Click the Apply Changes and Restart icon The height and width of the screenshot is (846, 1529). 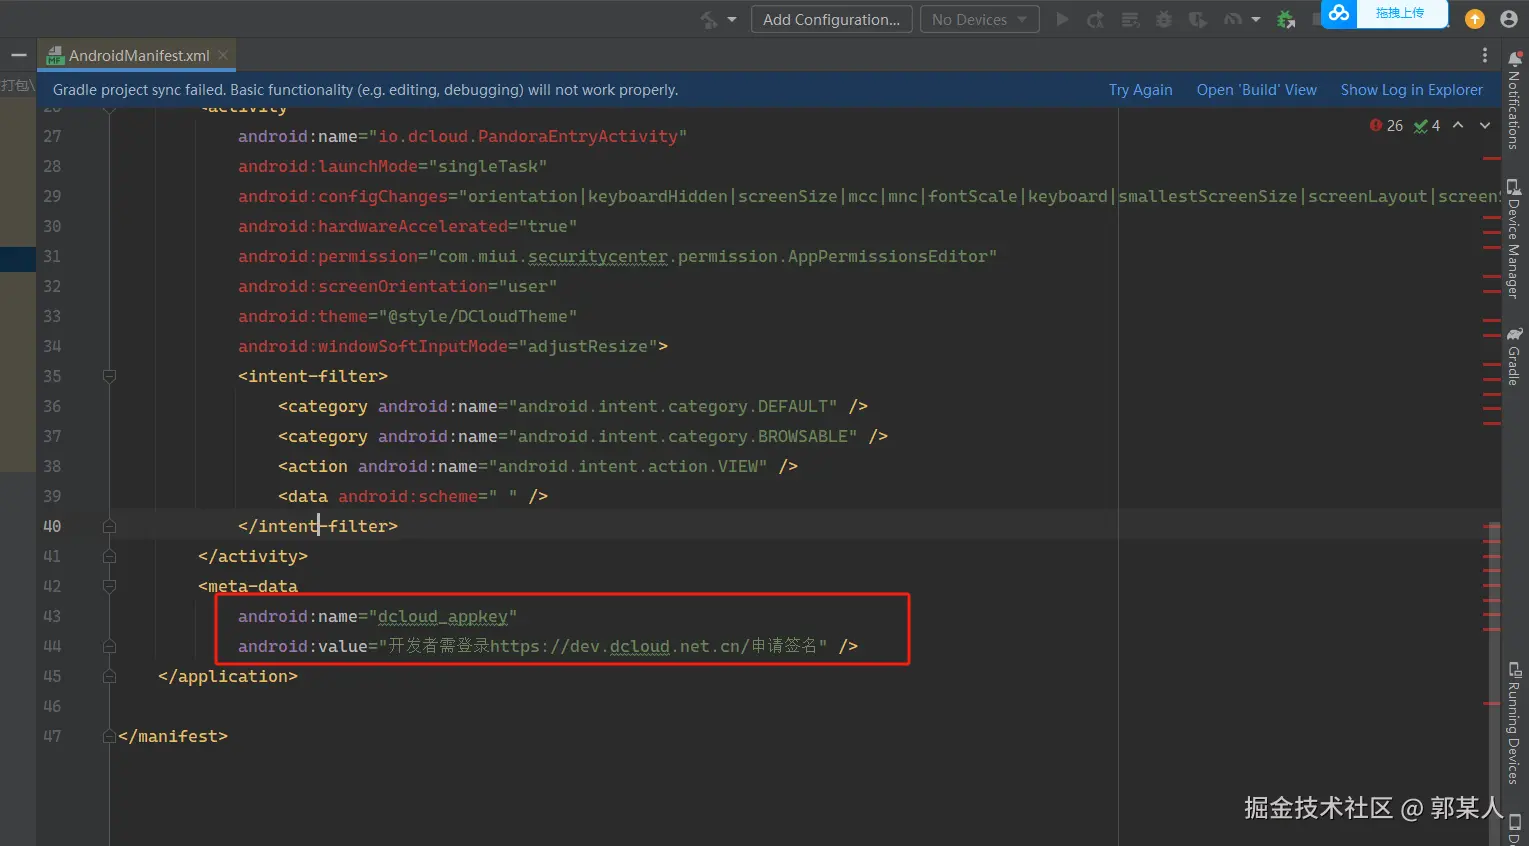tap(1096, 19)
